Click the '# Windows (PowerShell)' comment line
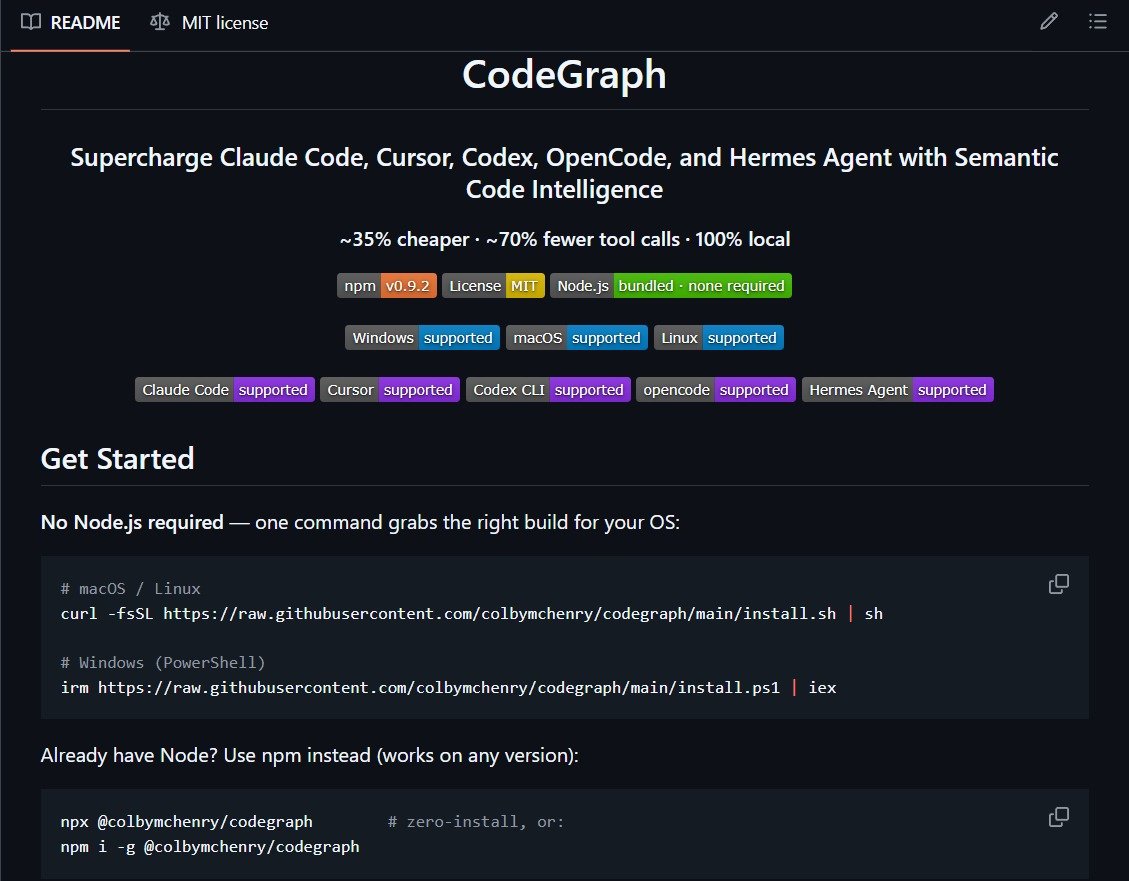 (x=163, y=662)
